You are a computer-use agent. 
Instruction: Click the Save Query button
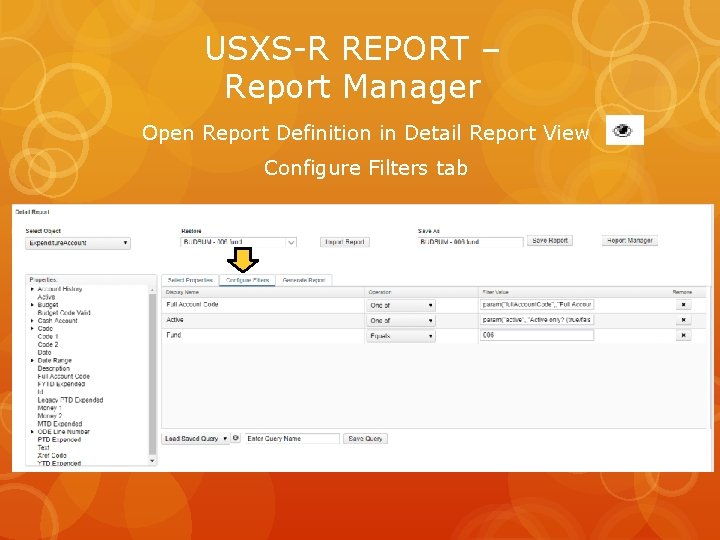365,439
